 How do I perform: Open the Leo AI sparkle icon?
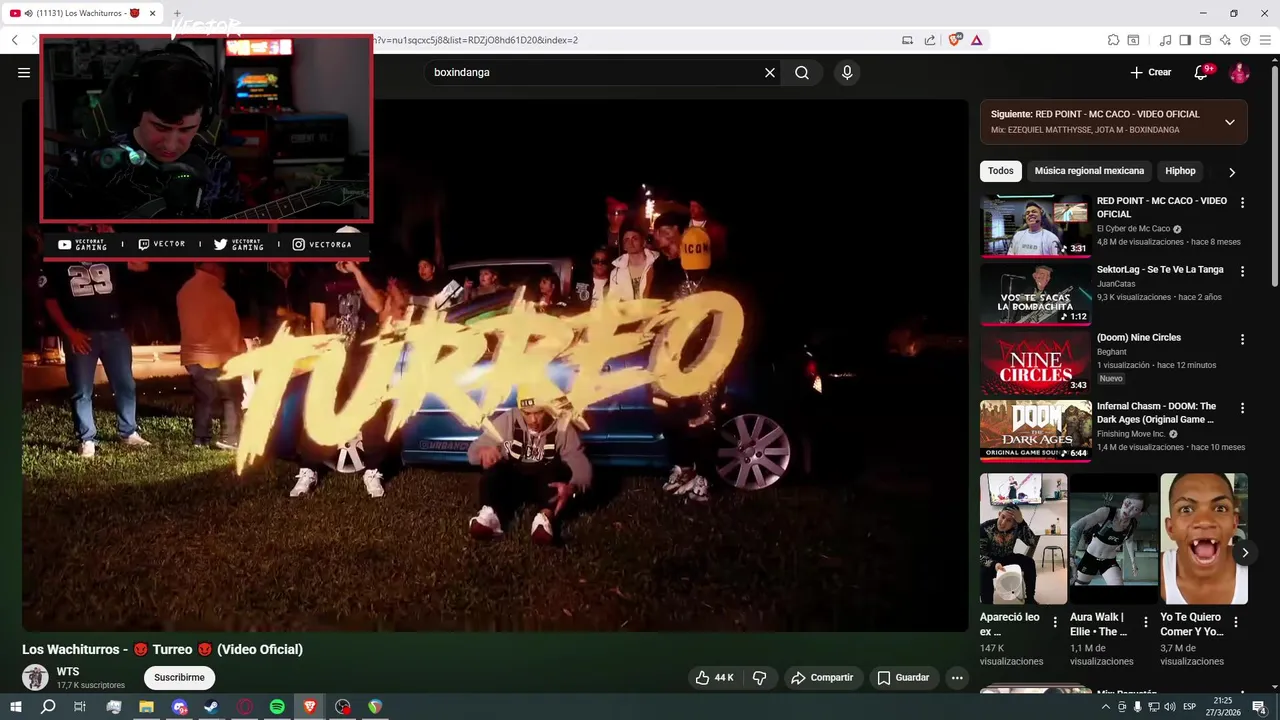[1225, 40]
